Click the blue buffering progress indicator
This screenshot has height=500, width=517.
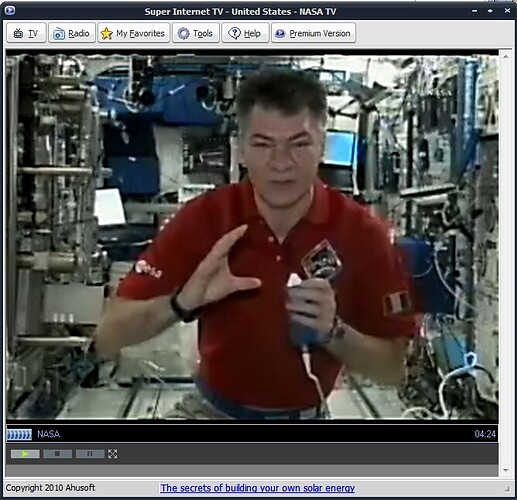19,434
